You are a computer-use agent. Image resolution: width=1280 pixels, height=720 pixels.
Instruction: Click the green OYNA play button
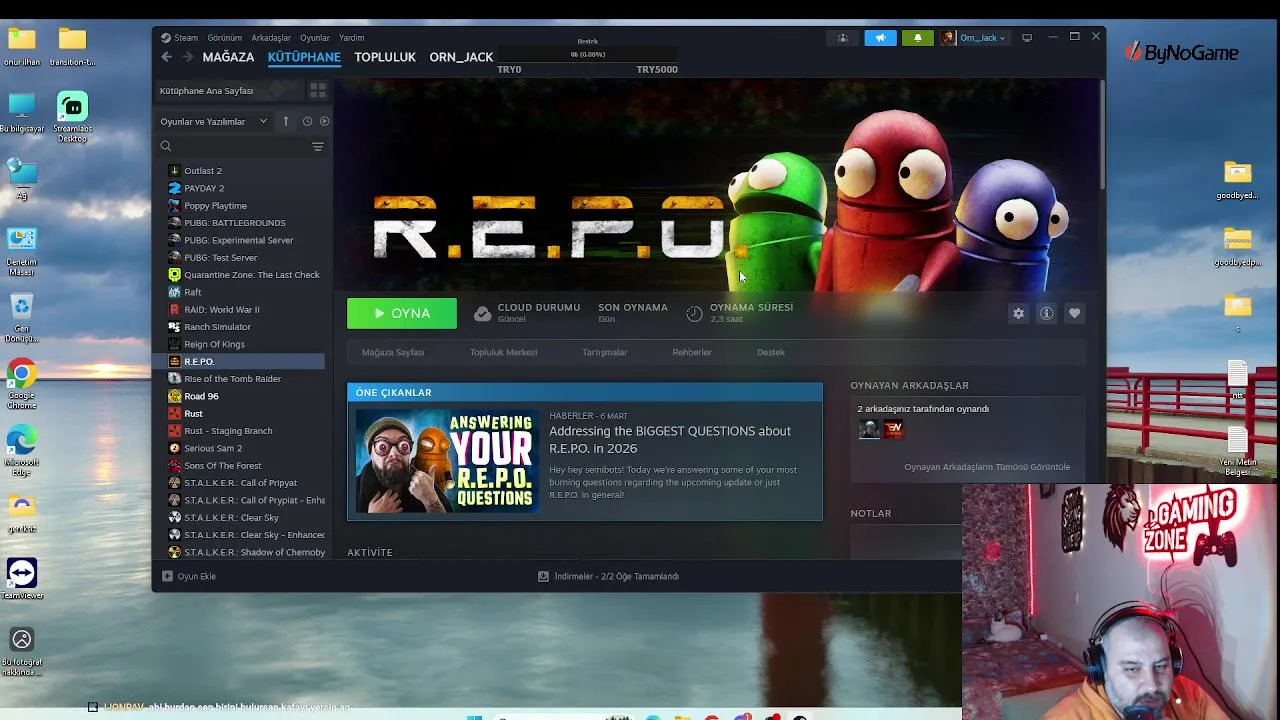pyautogui.click(x=402, y=314)
